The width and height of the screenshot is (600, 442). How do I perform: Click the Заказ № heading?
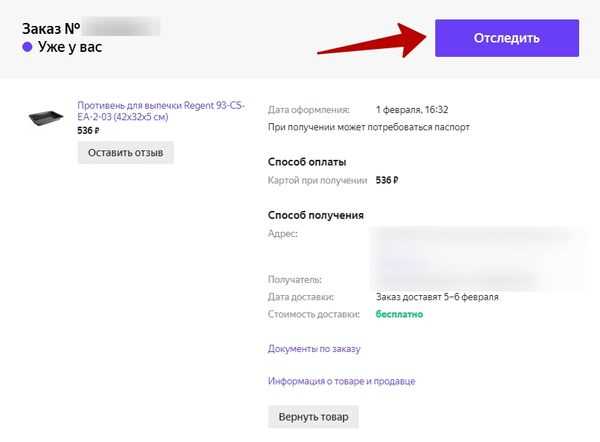(51, 28)
